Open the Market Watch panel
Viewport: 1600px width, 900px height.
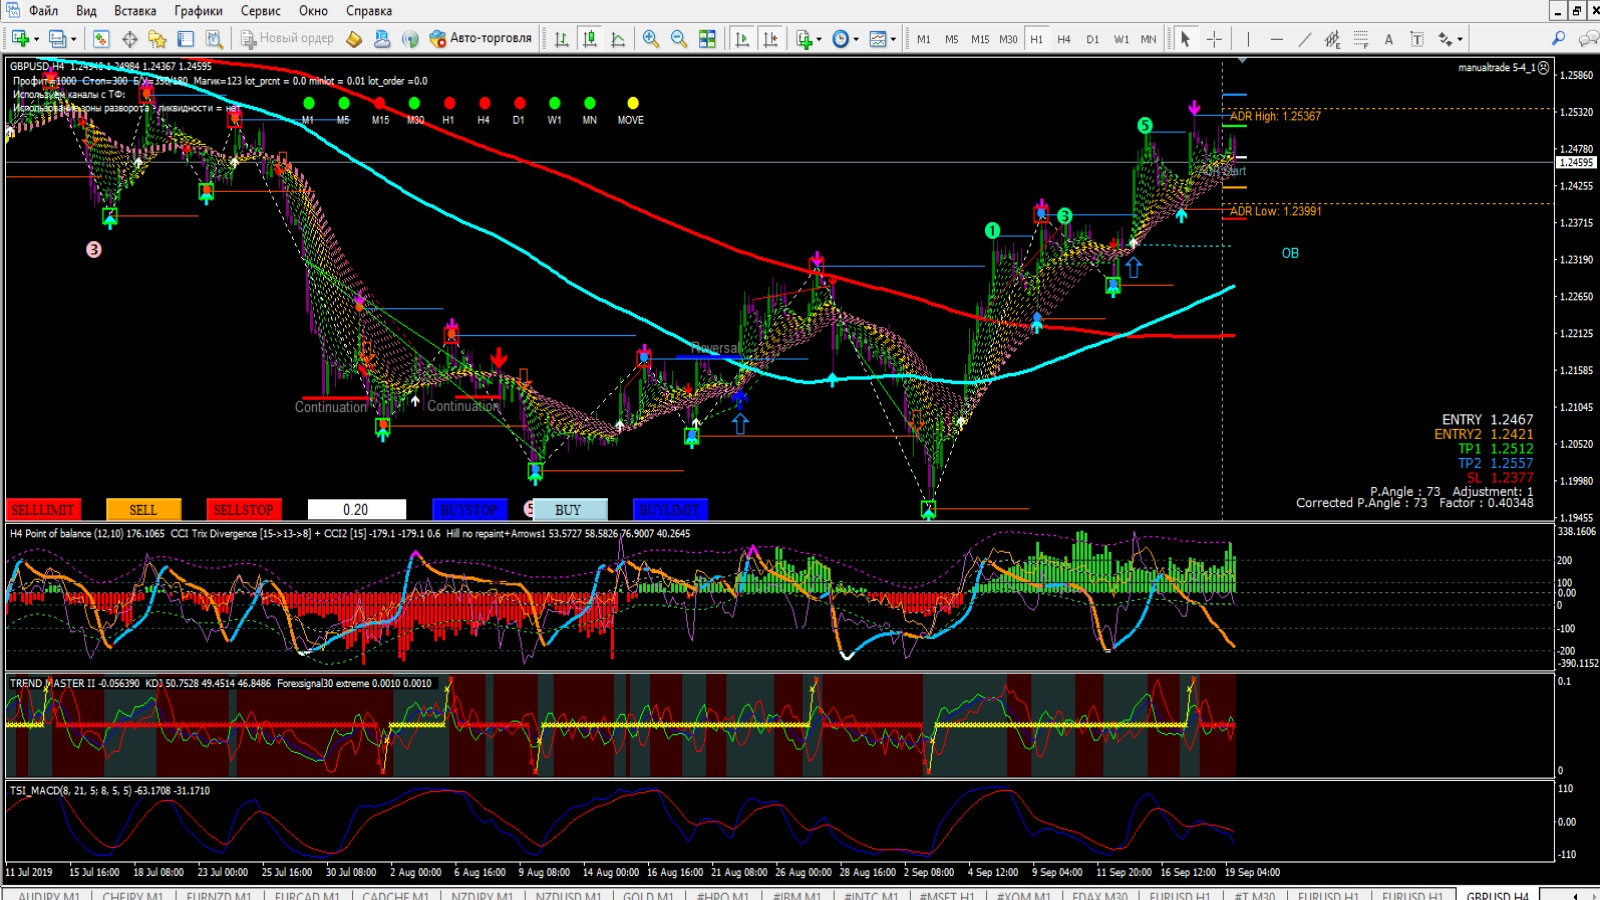pyautogui.click(x=101, y=39)
